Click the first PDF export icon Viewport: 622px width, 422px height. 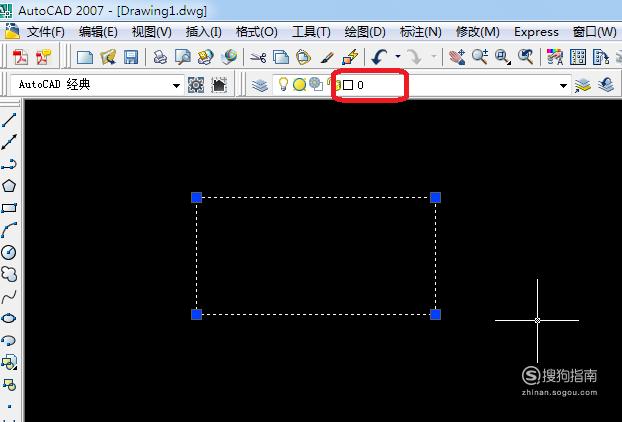(x=21, y=58)
